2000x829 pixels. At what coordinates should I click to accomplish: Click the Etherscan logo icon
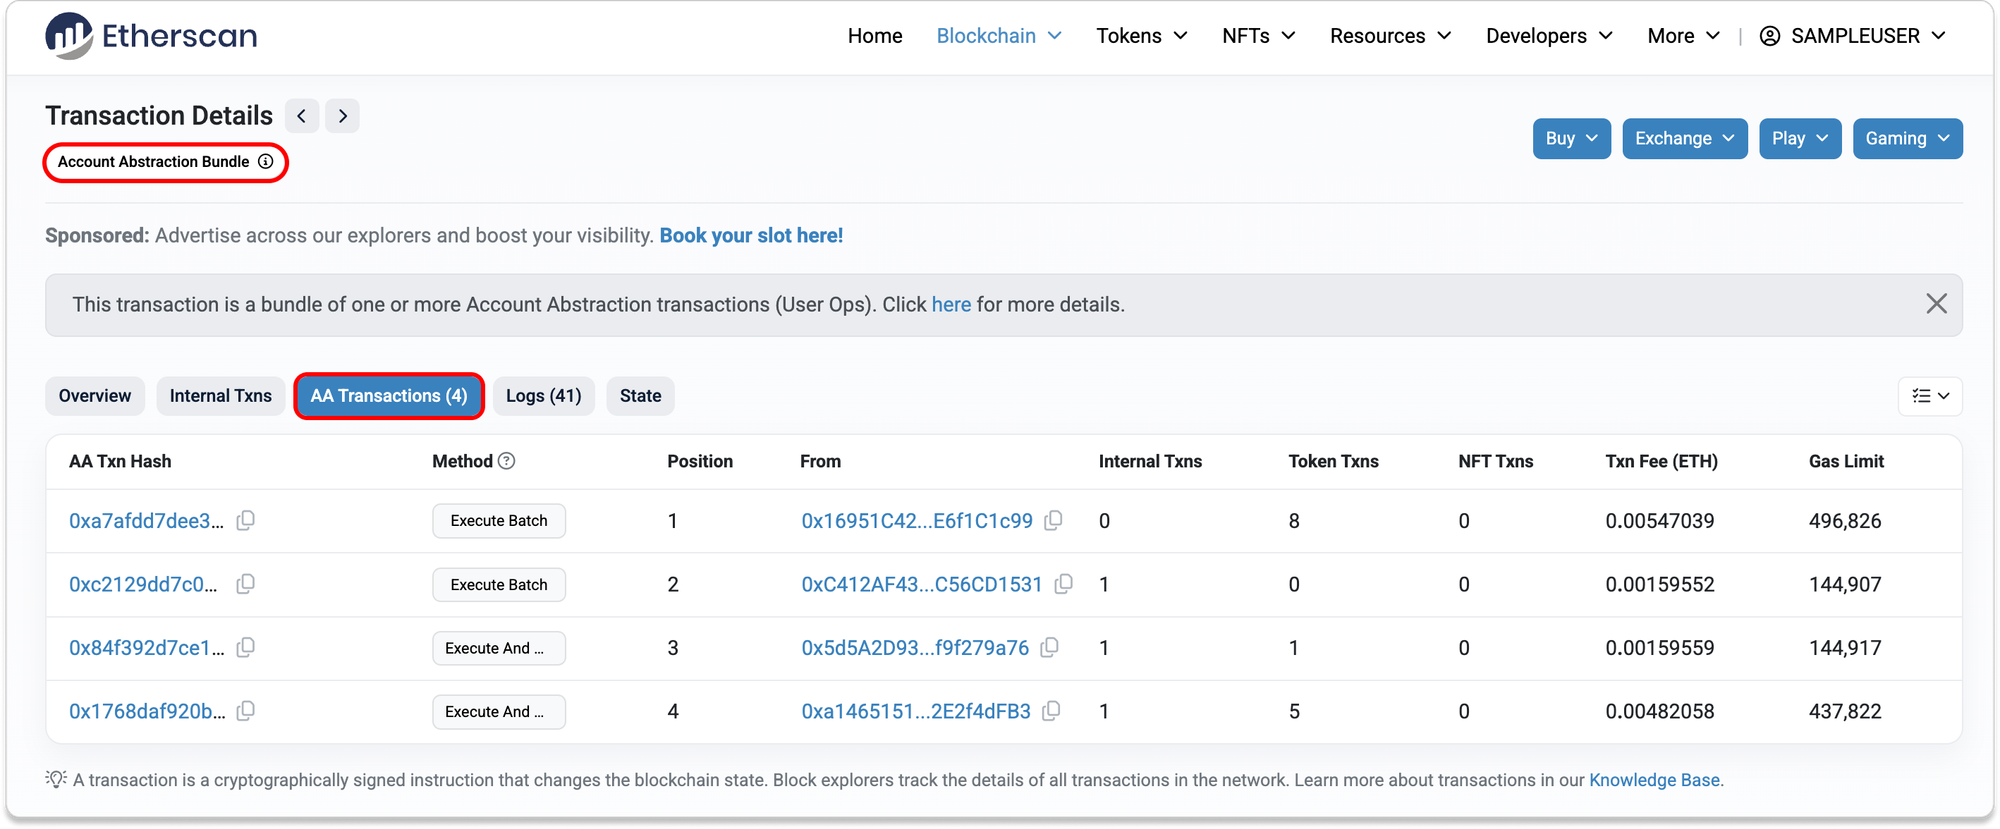tap(68, 36)
